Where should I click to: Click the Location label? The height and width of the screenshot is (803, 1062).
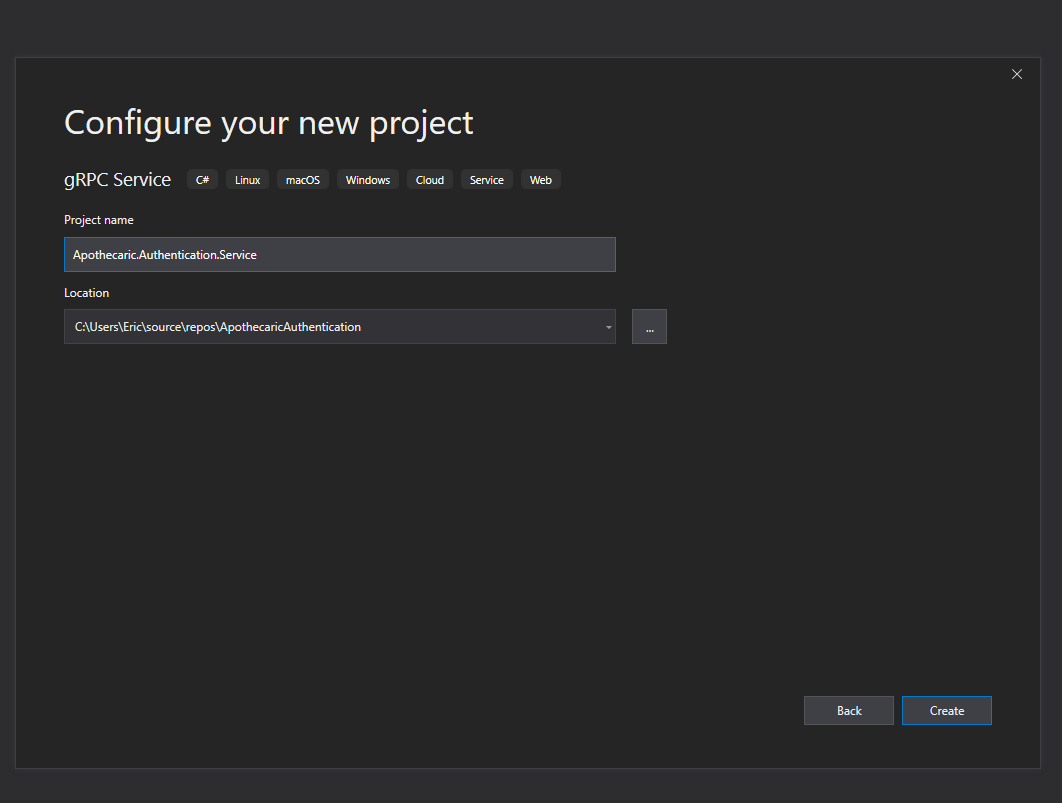(86, 293)
